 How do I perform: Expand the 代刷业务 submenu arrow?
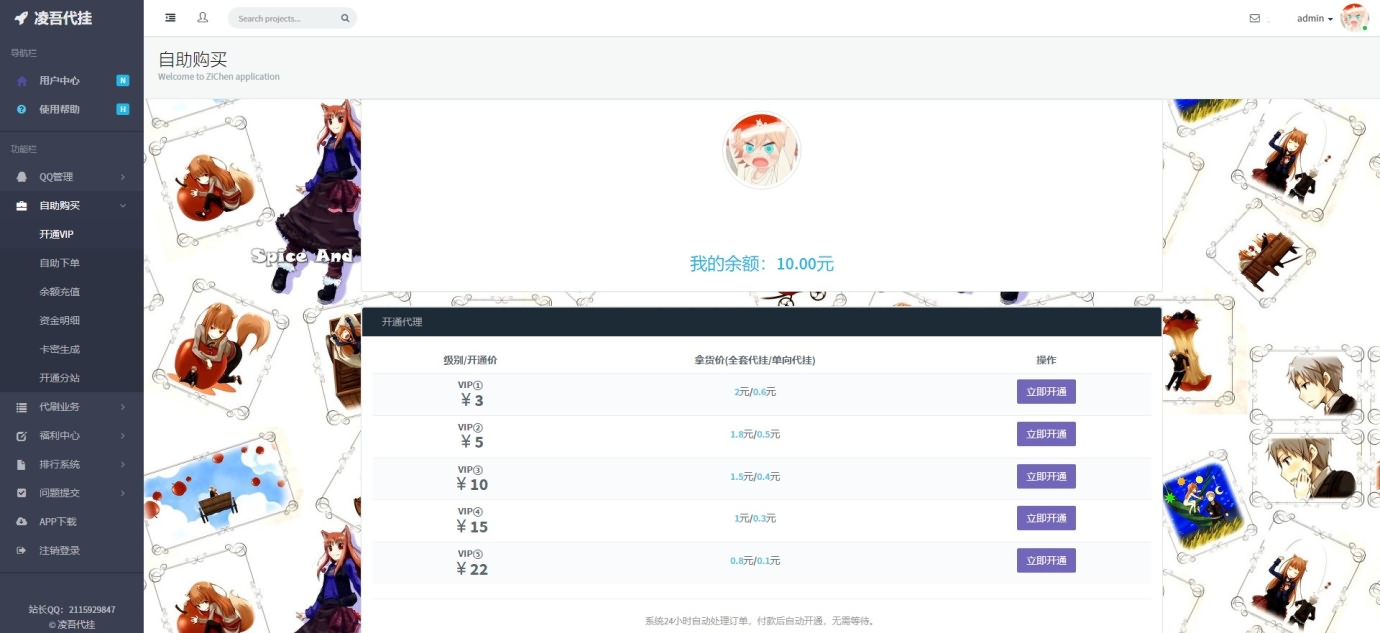pos(123,407)
